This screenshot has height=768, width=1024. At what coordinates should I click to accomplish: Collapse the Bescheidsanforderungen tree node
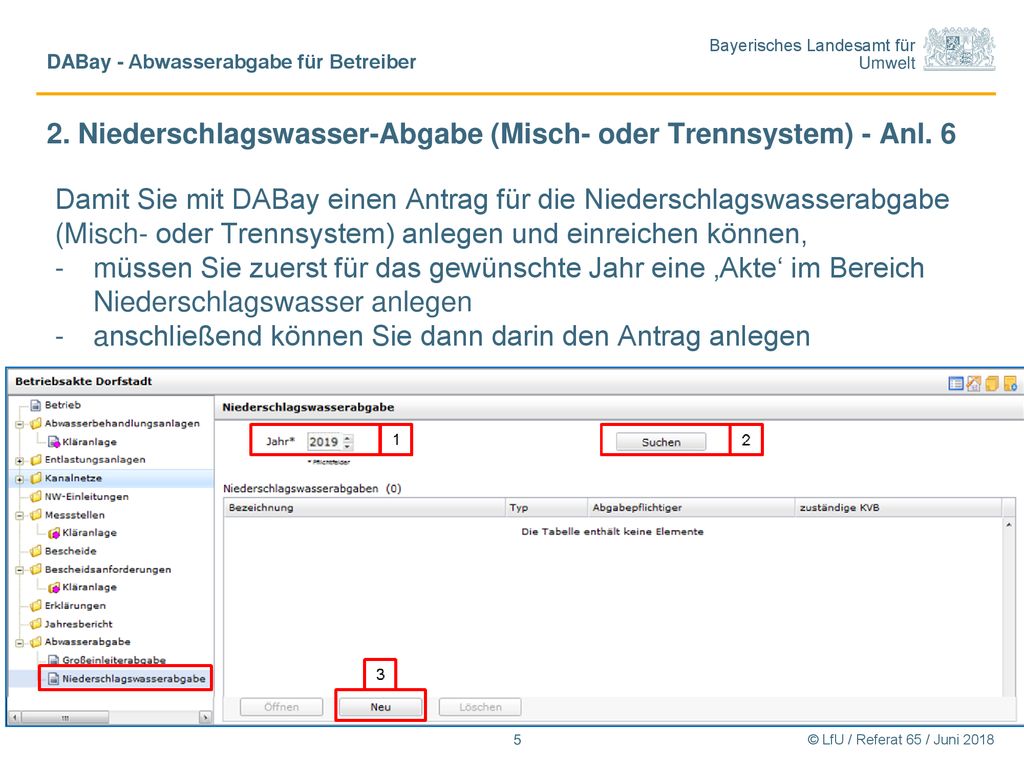point(20,570)
